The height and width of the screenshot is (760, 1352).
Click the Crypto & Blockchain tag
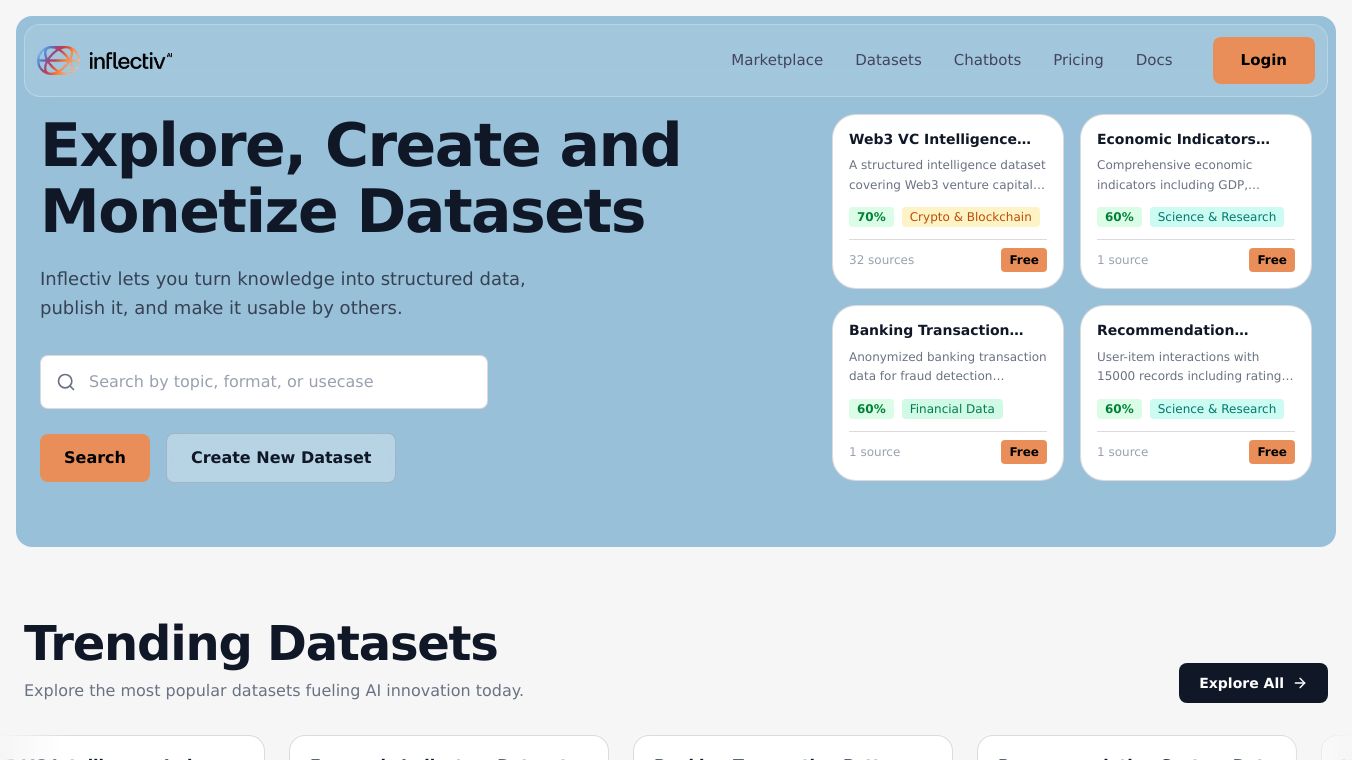pos(970,217)
